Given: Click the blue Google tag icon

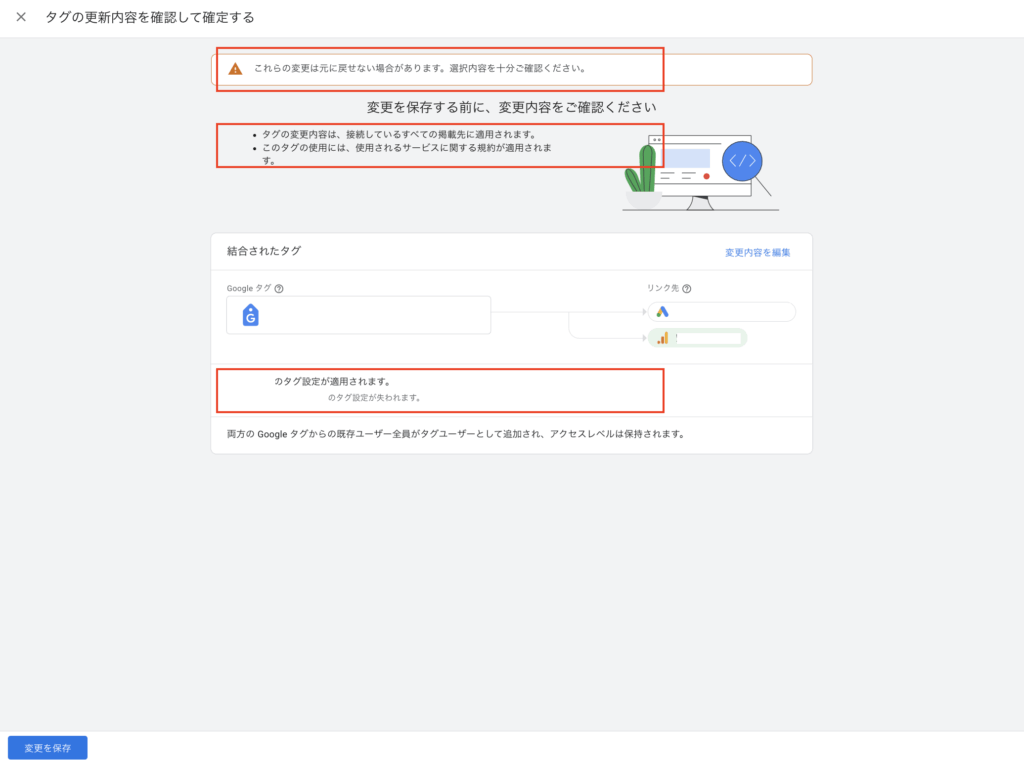Looking at the screenshot, I should point(251,315).
